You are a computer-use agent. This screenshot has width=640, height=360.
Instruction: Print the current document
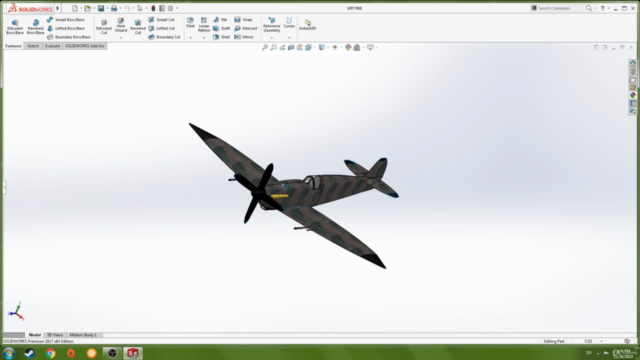point(114,8)
